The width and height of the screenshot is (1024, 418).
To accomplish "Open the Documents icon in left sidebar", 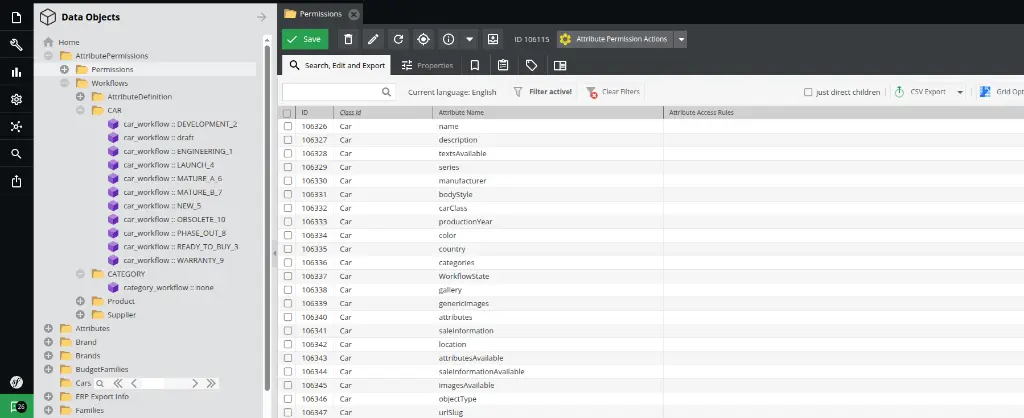I will [16, 17].
